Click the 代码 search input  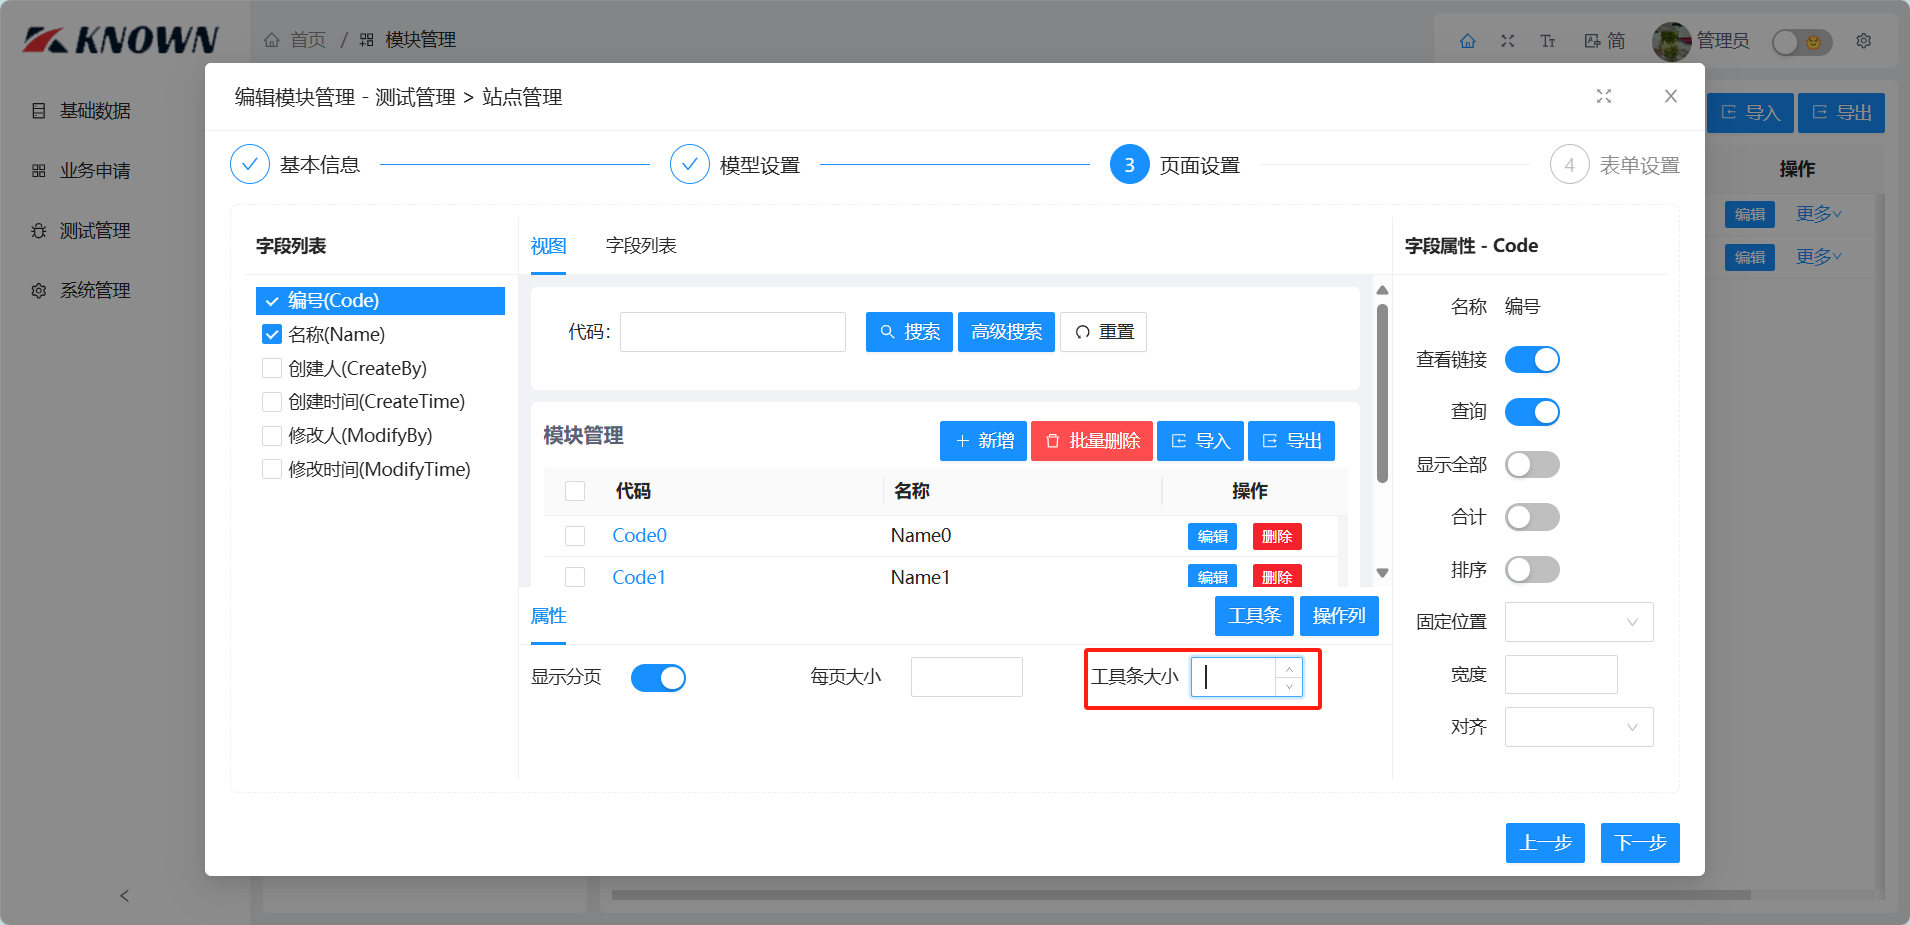733,332
